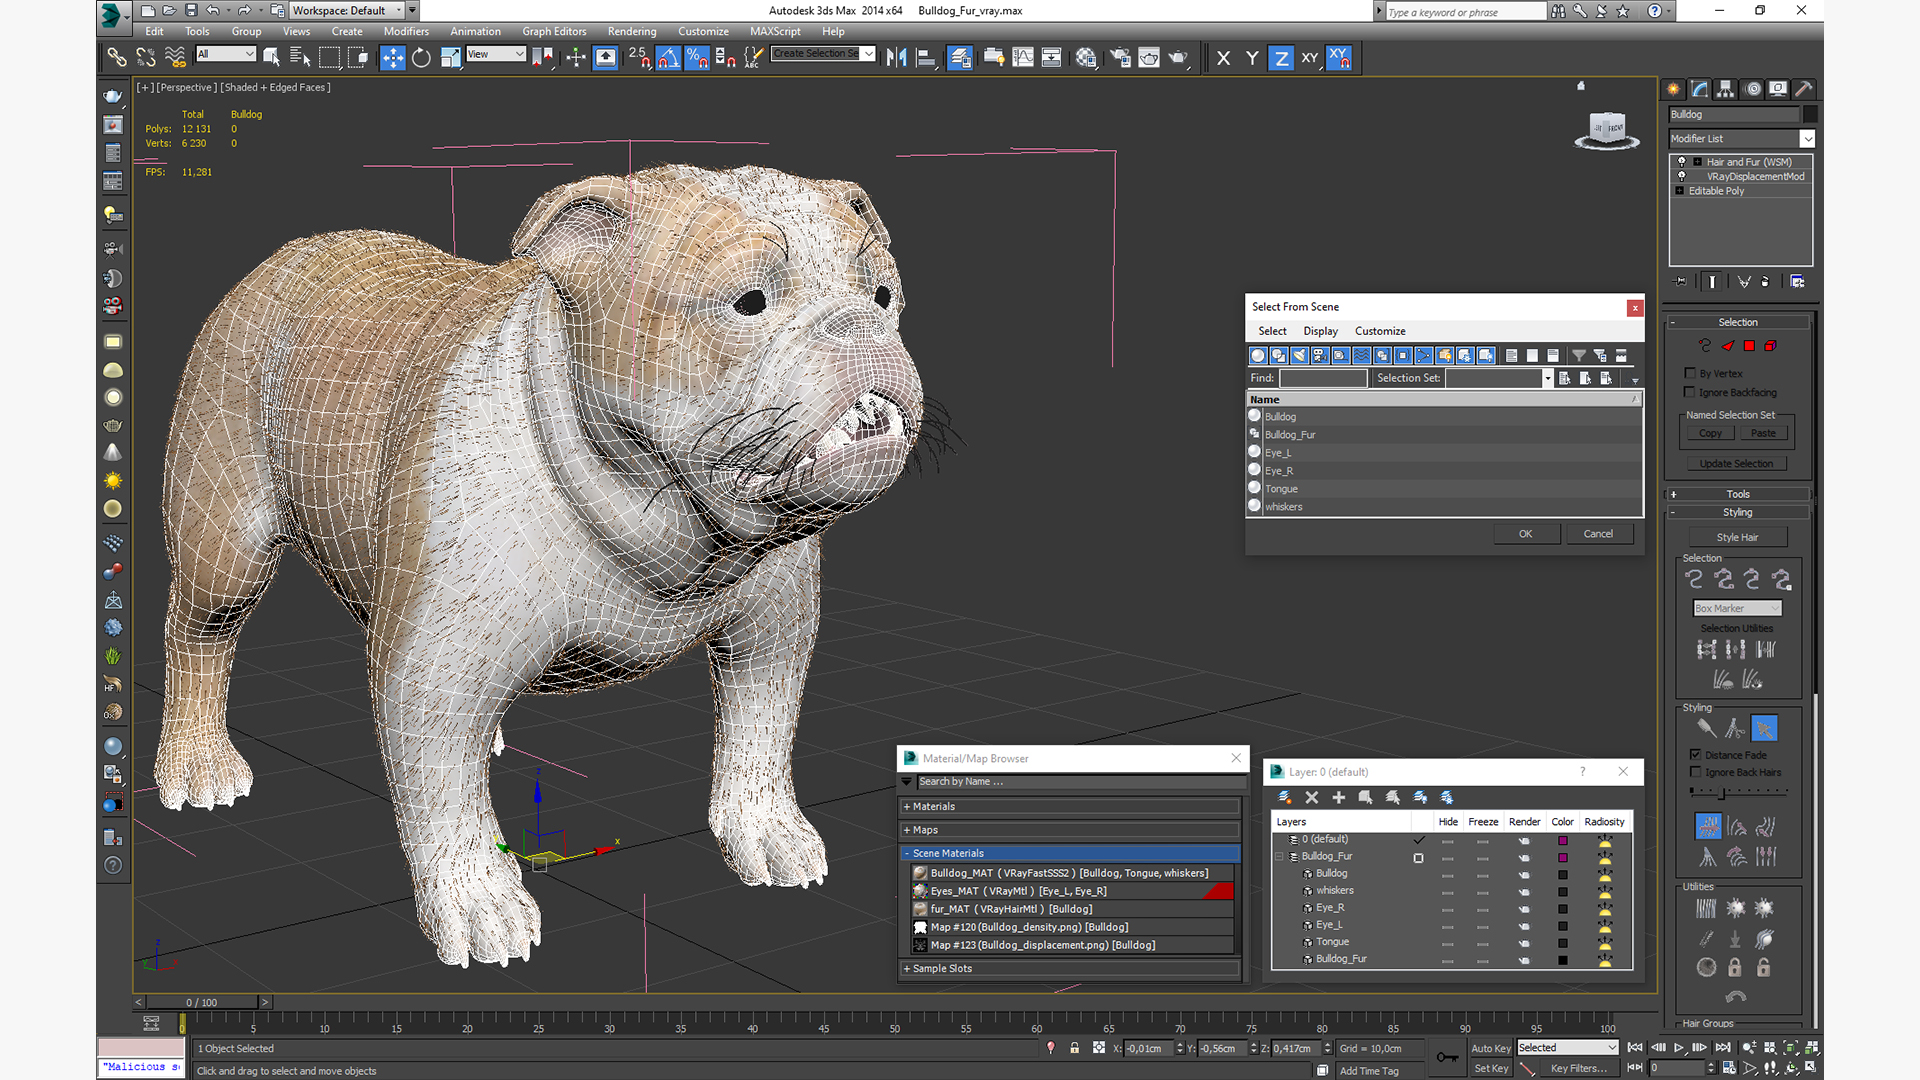The image size is (1920, 1080).
Task: Restrict to Z axis constraint
Action: click(1281, 58)
